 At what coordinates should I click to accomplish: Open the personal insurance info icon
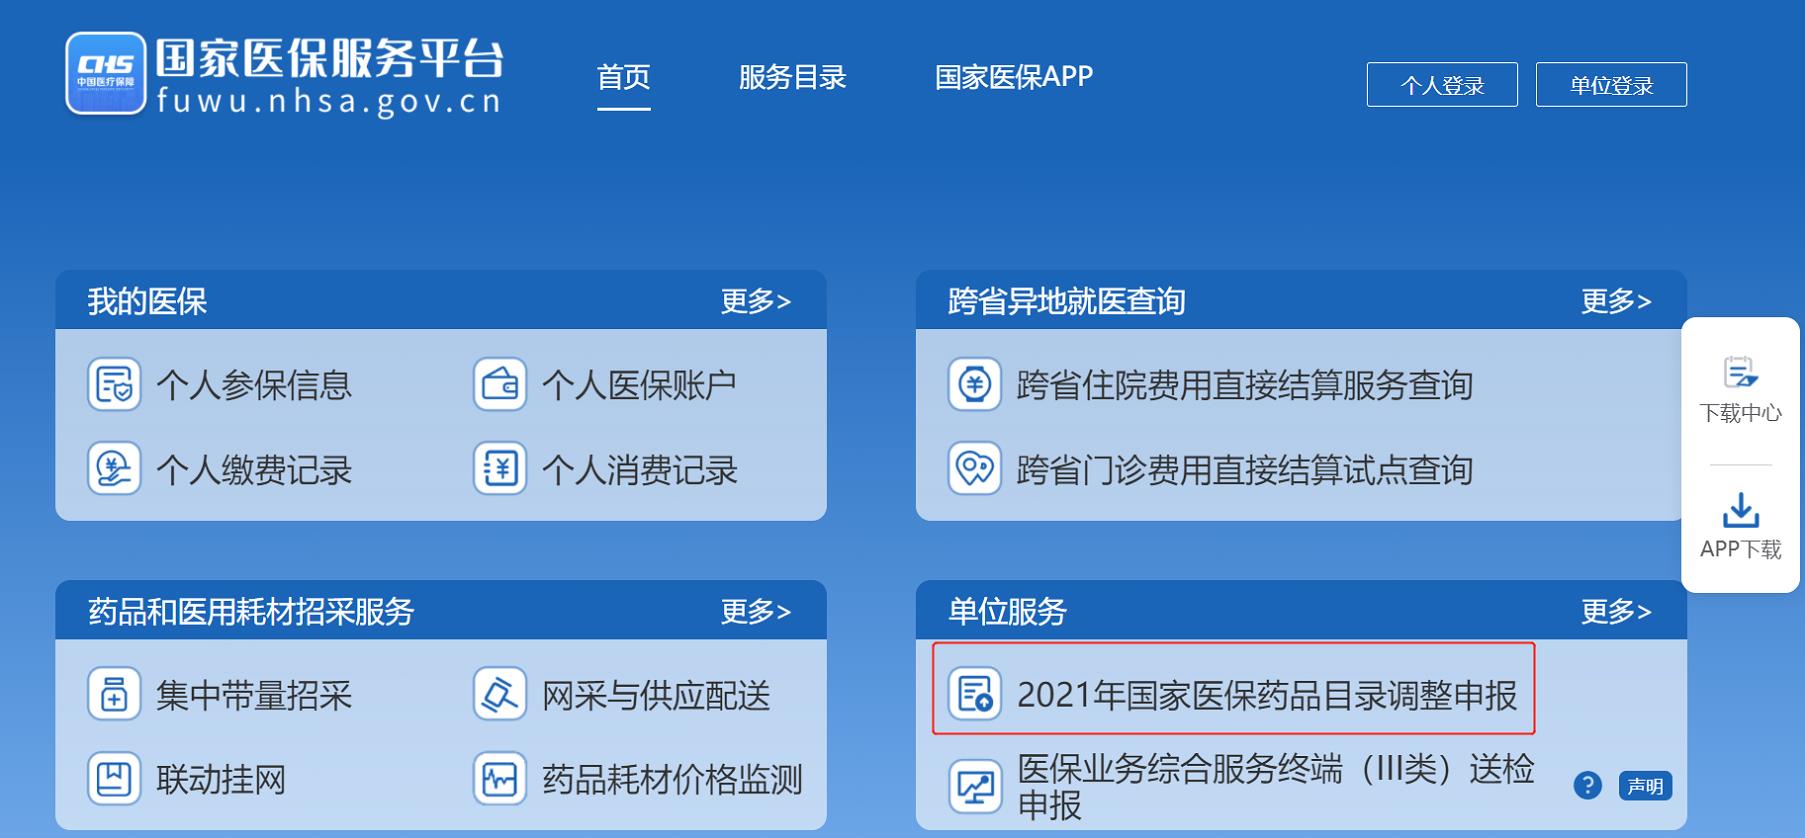point(114,385)
